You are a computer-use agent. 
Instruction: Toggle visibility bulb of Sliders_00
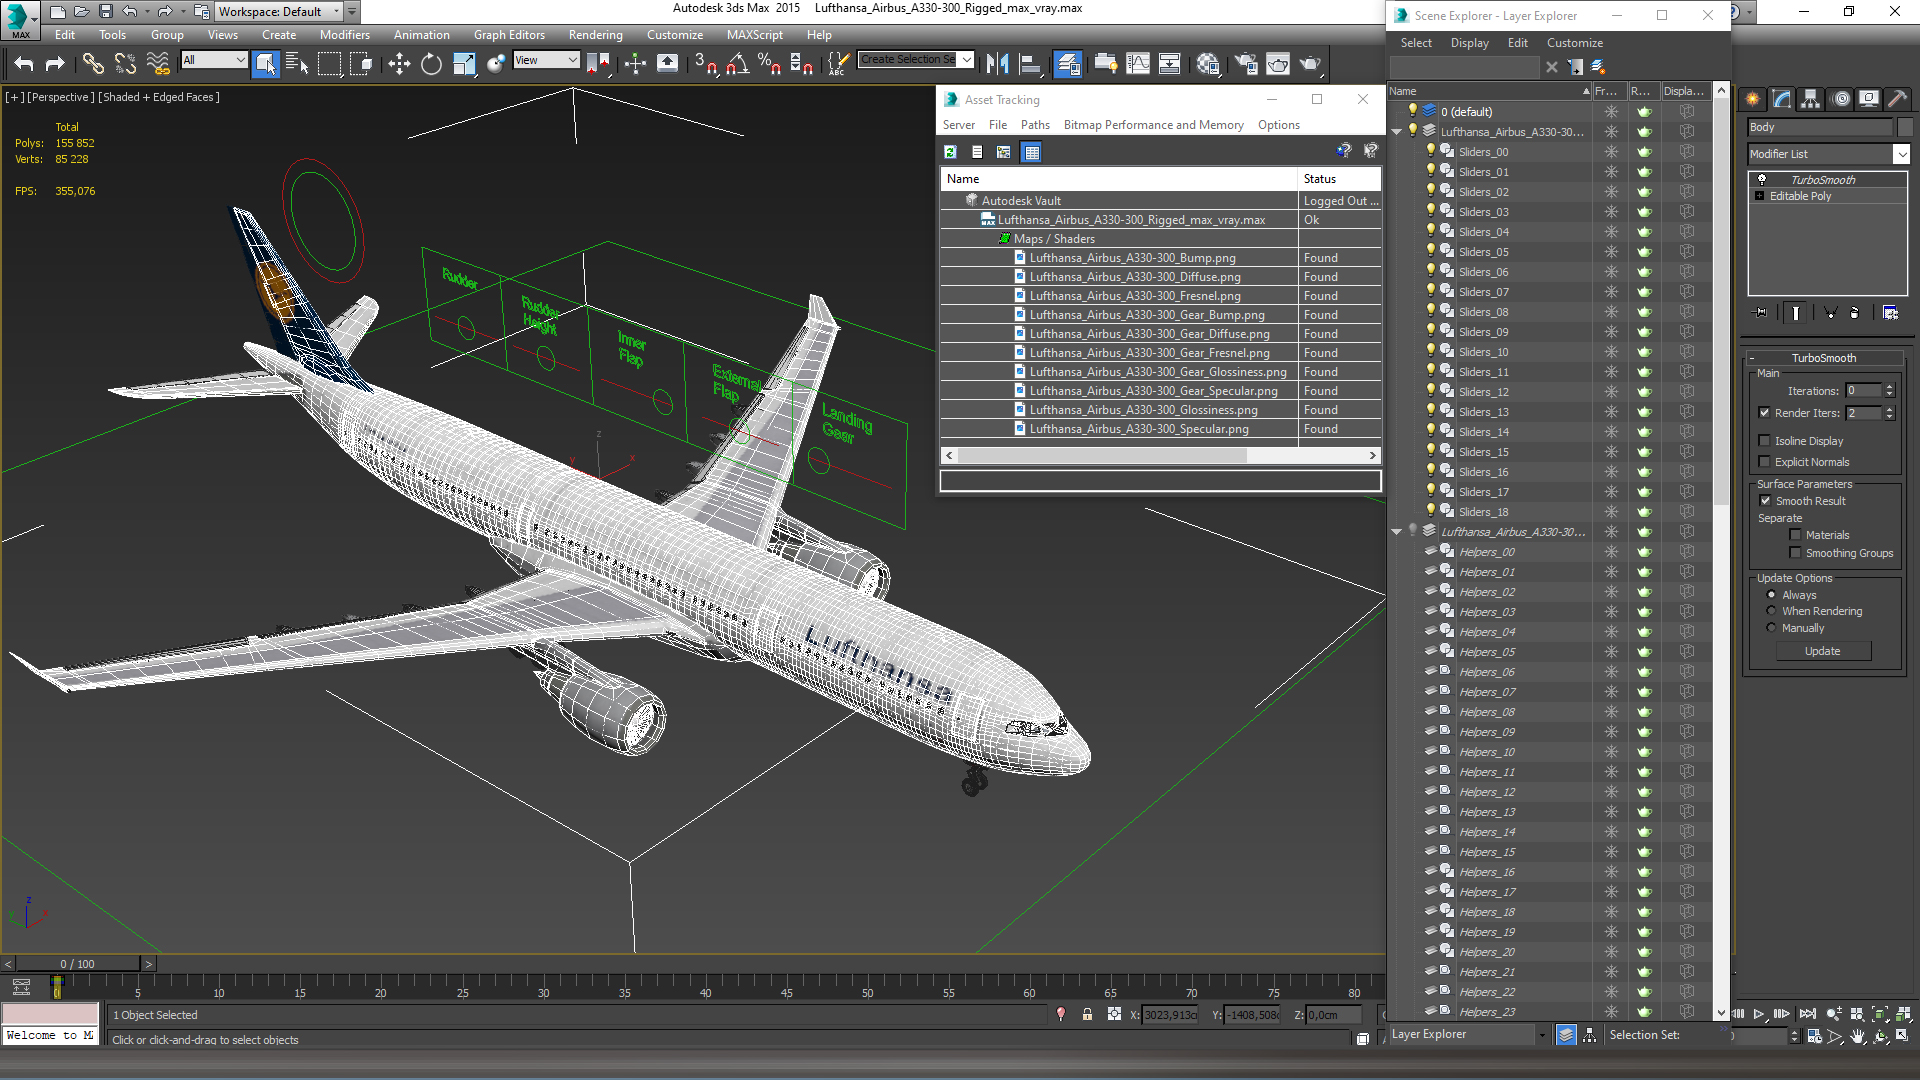1430,151
